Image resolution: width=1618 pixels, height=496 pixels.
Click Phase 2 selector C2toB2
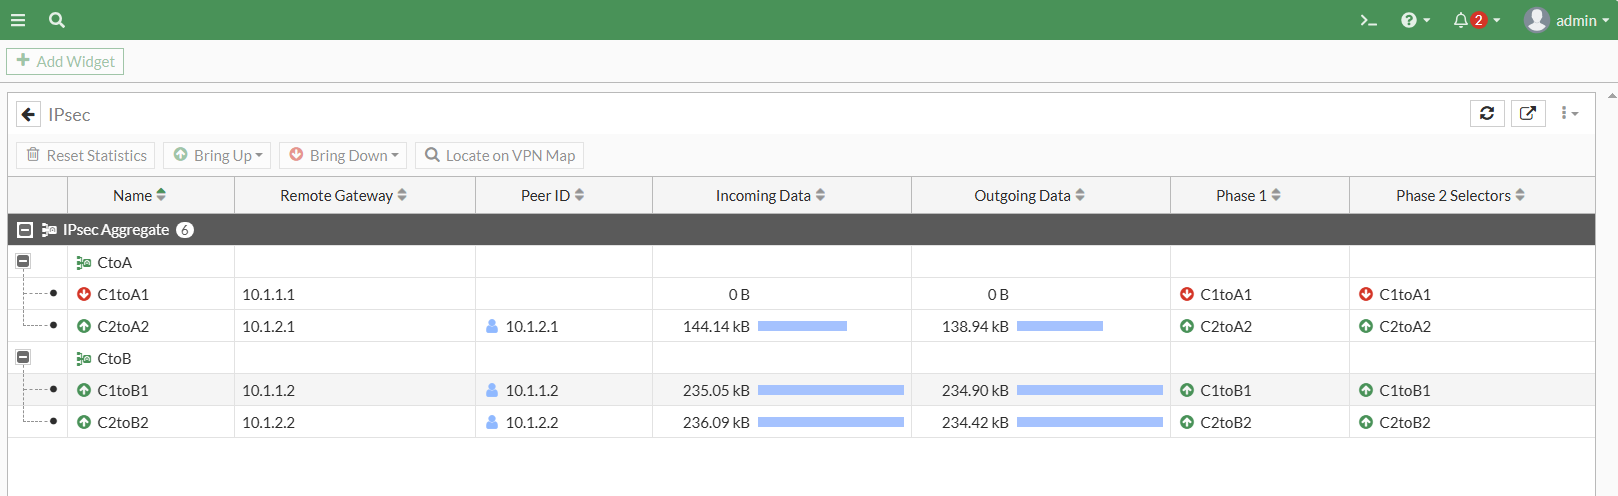1394,422
